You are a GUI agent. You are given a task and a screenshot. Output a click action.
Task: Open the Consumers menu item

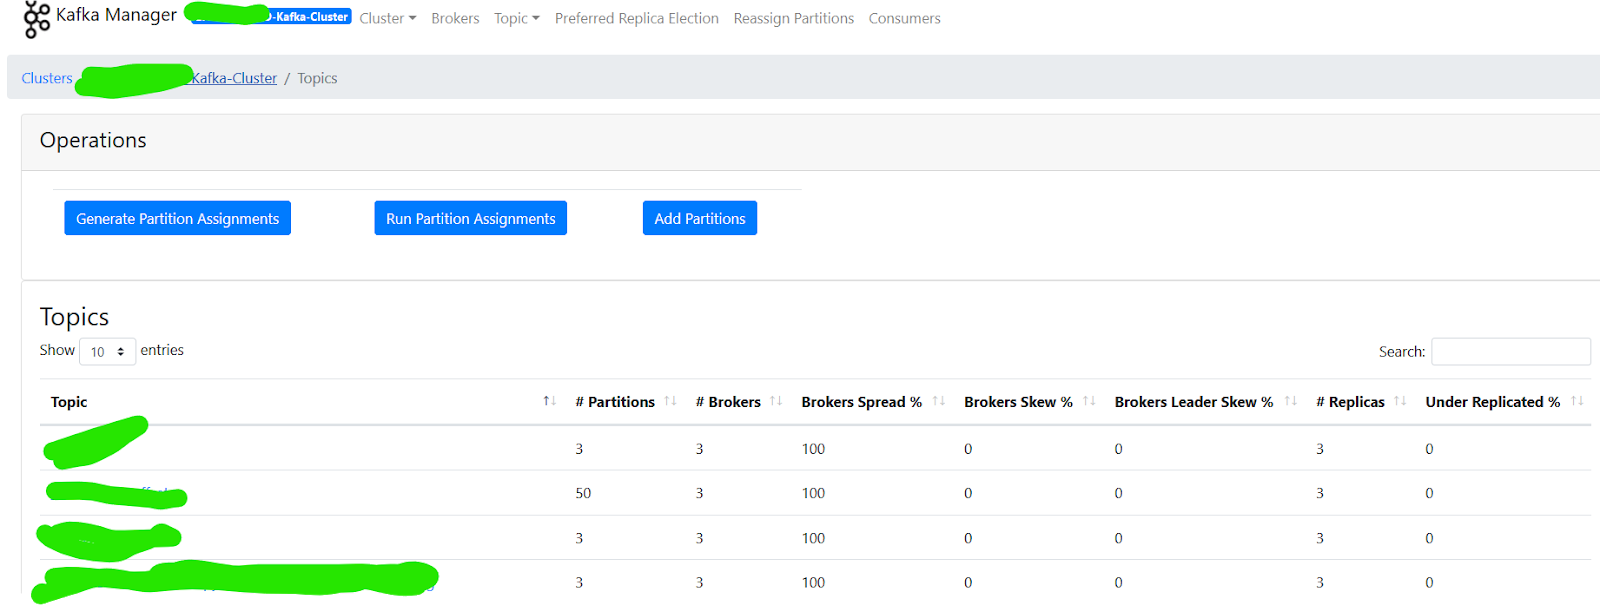pos(905,18)
